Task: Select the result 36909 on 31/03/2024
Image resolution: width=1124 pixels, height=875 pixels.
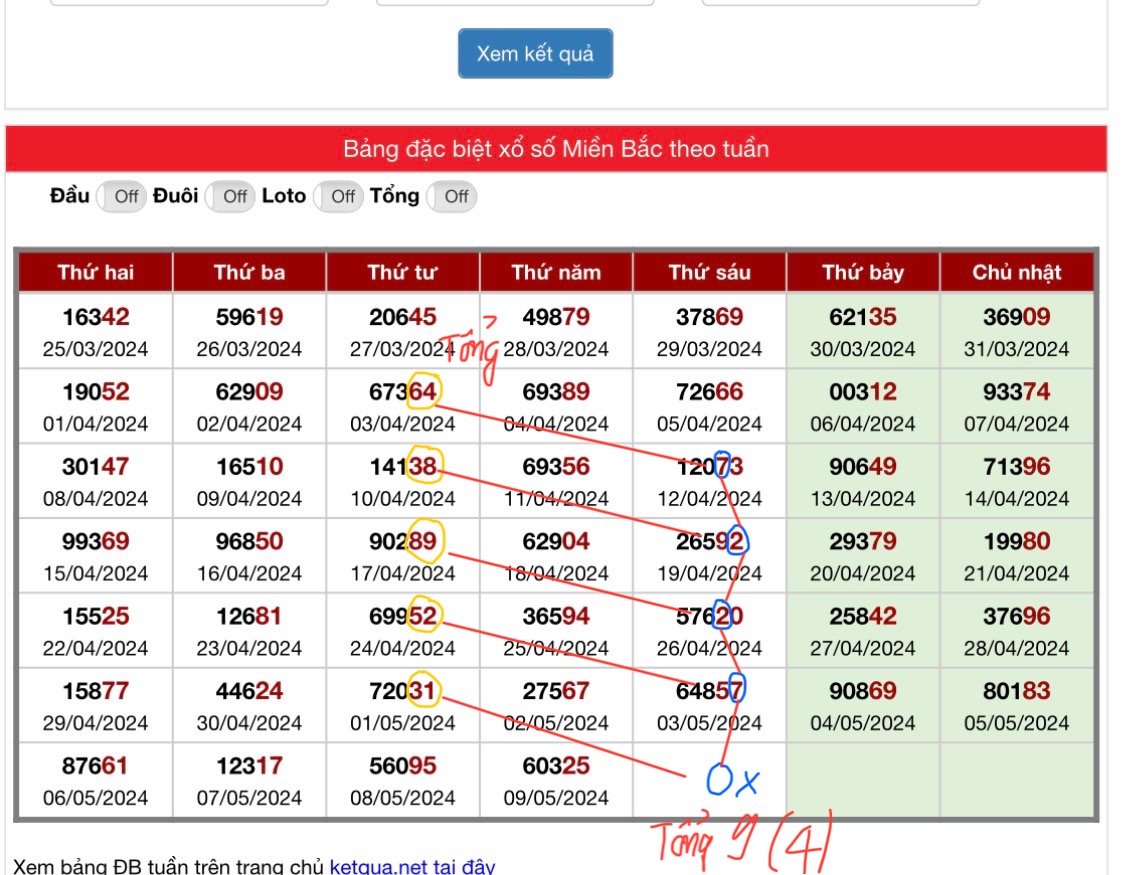Action: click(x=1016, y=318)
